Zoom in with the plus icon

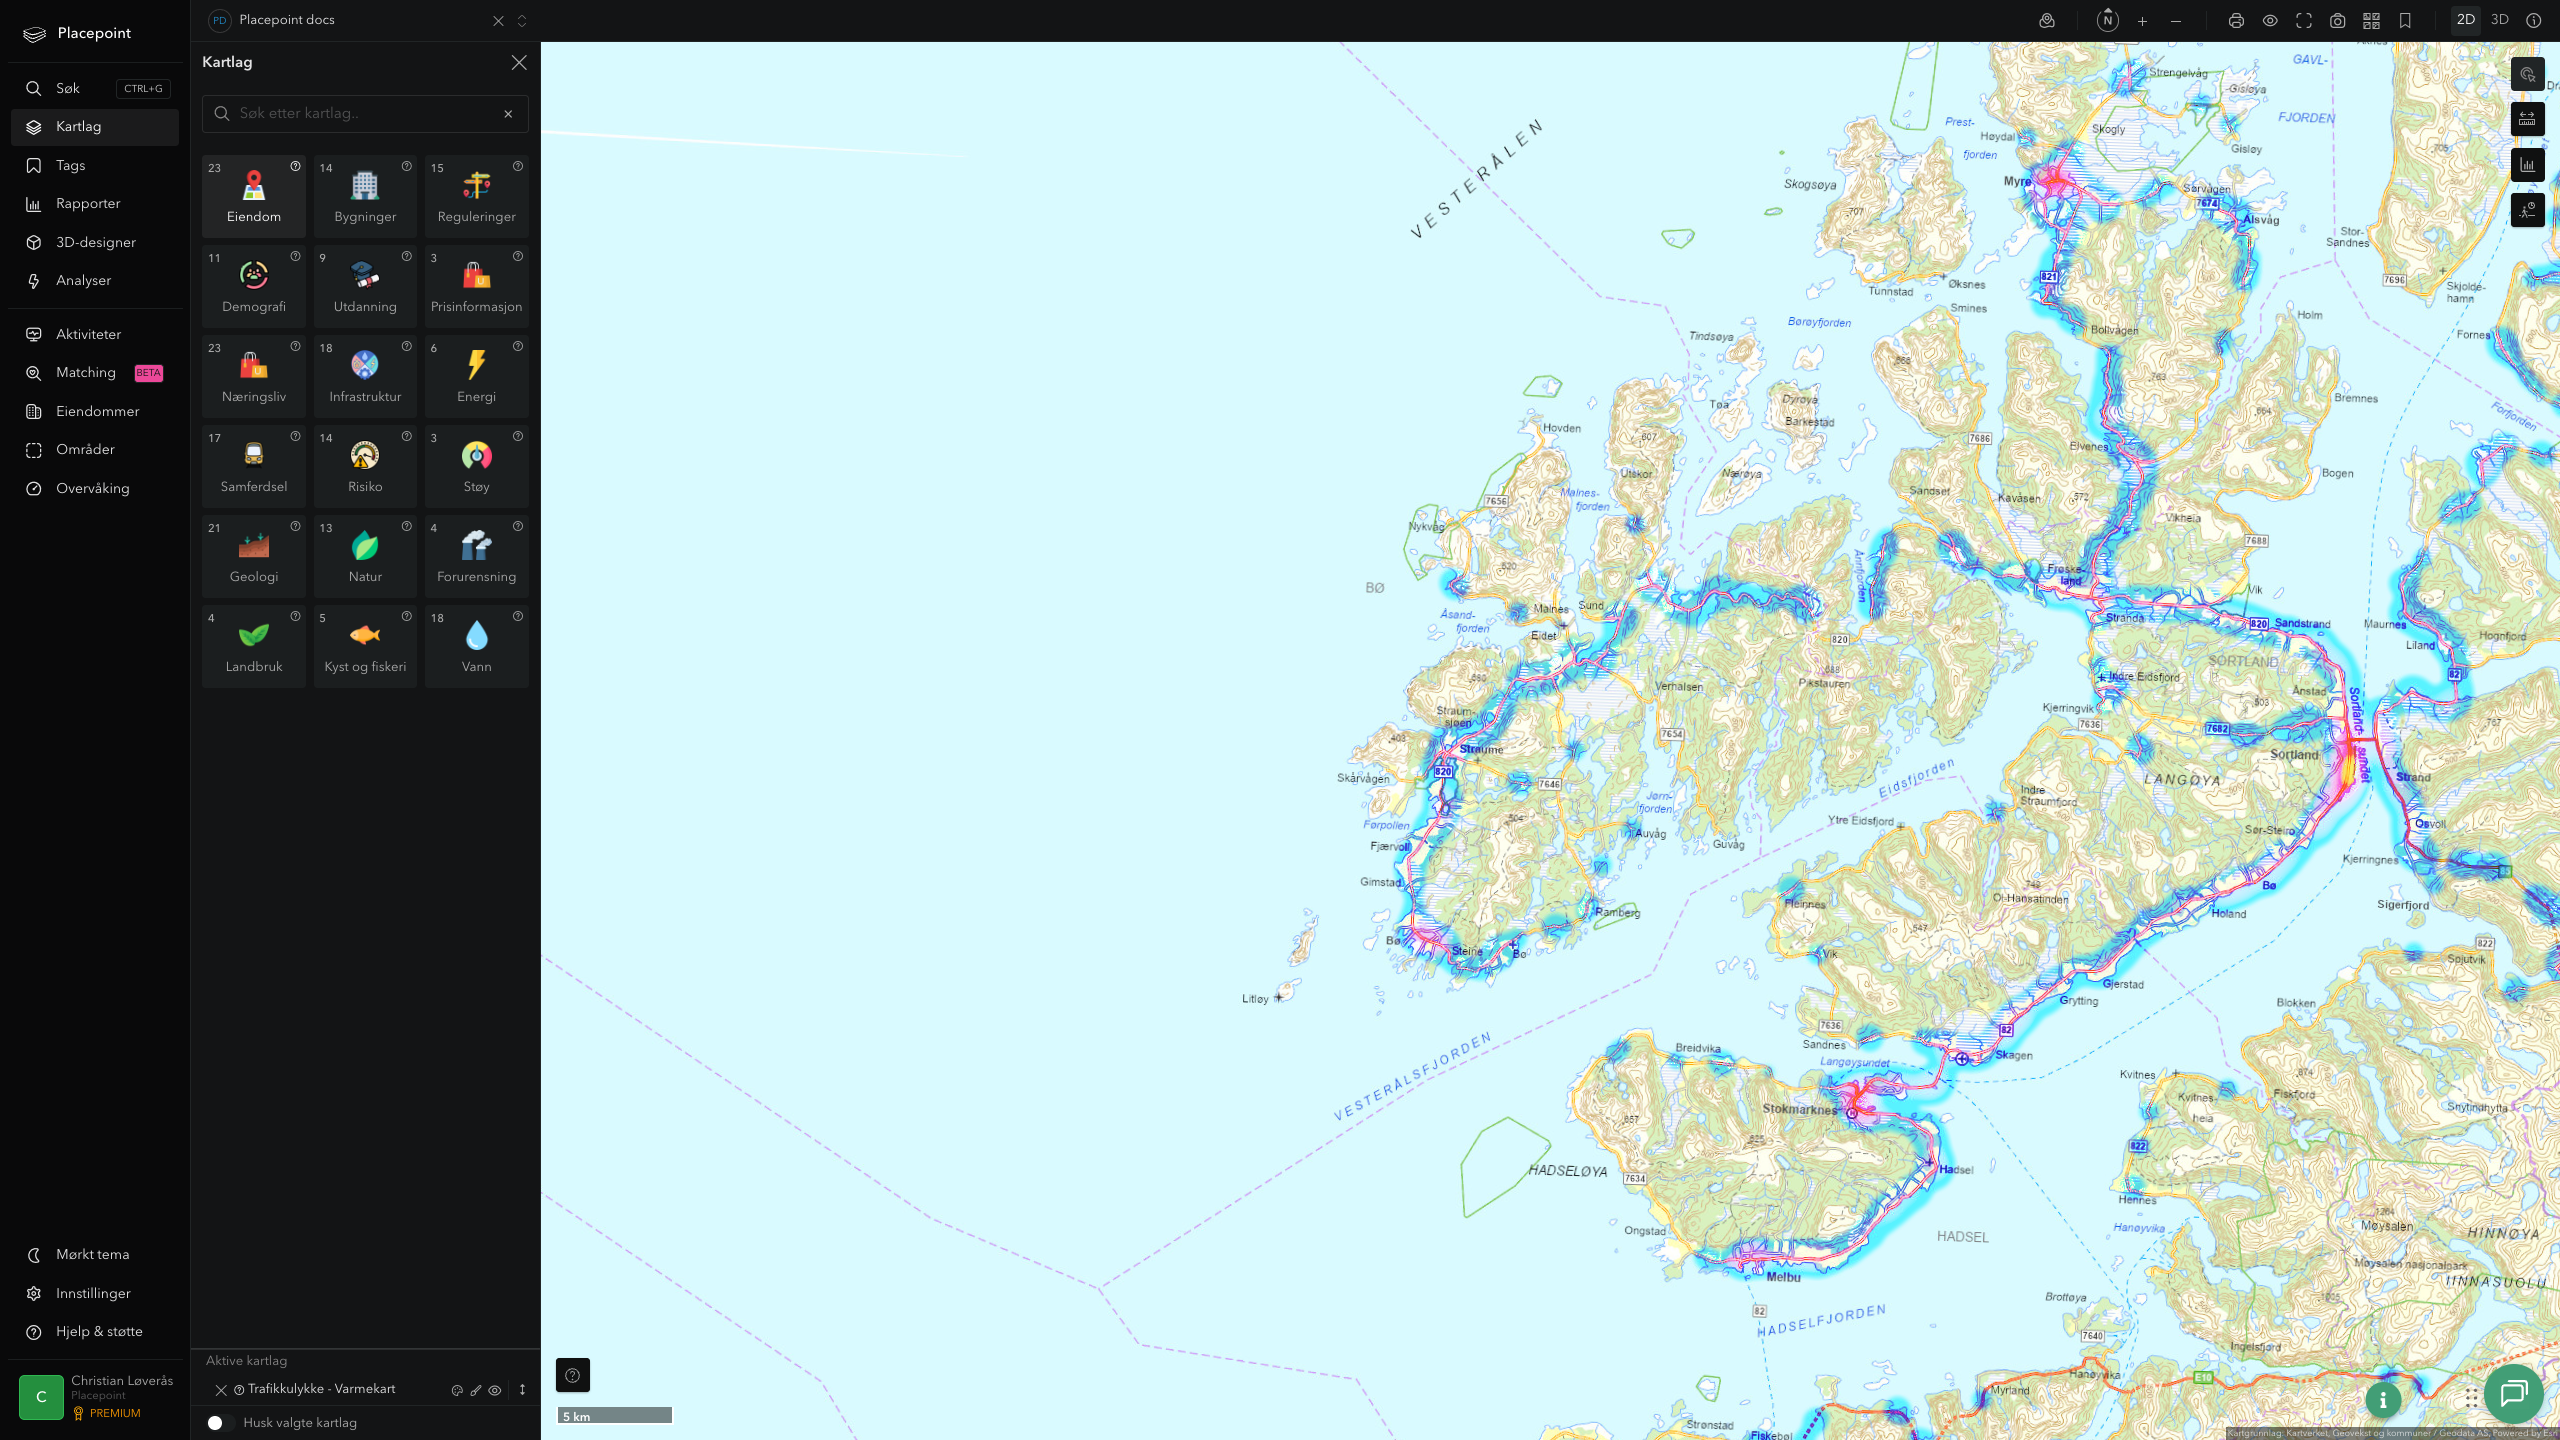point(2142,21)
